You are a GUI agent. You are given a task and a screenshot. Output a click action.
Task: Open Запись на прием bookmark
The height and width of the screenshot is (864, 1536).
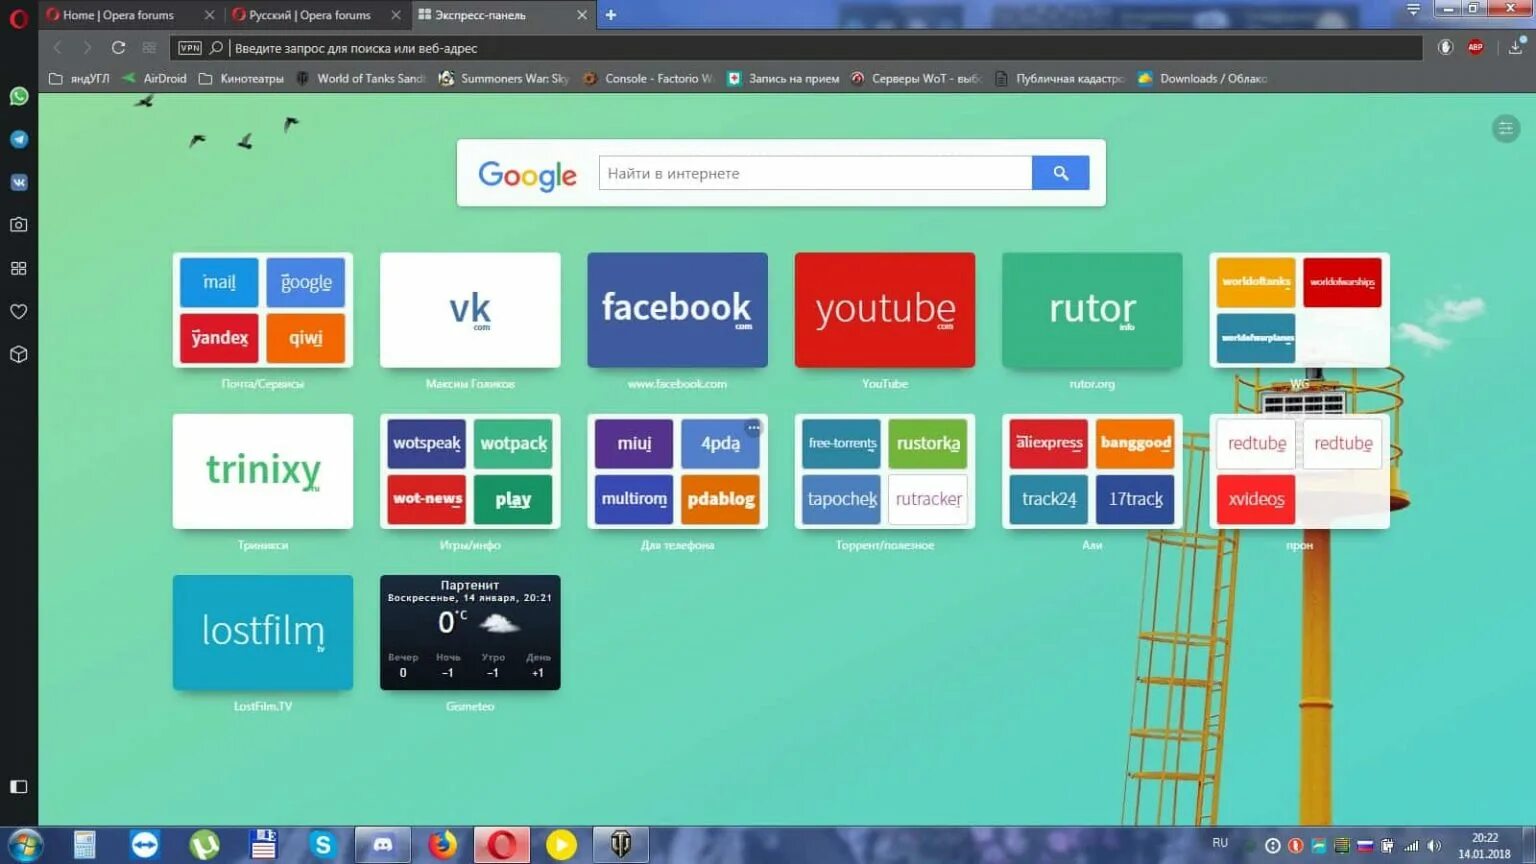(783, 78)
